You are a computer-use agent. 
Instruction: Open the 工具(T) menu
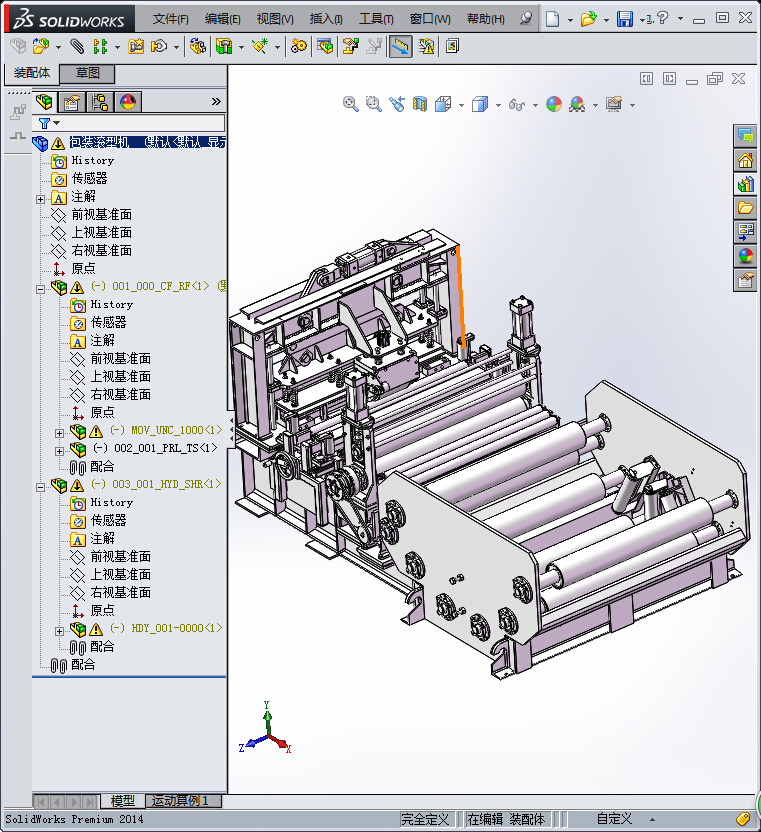click(376, 19)
